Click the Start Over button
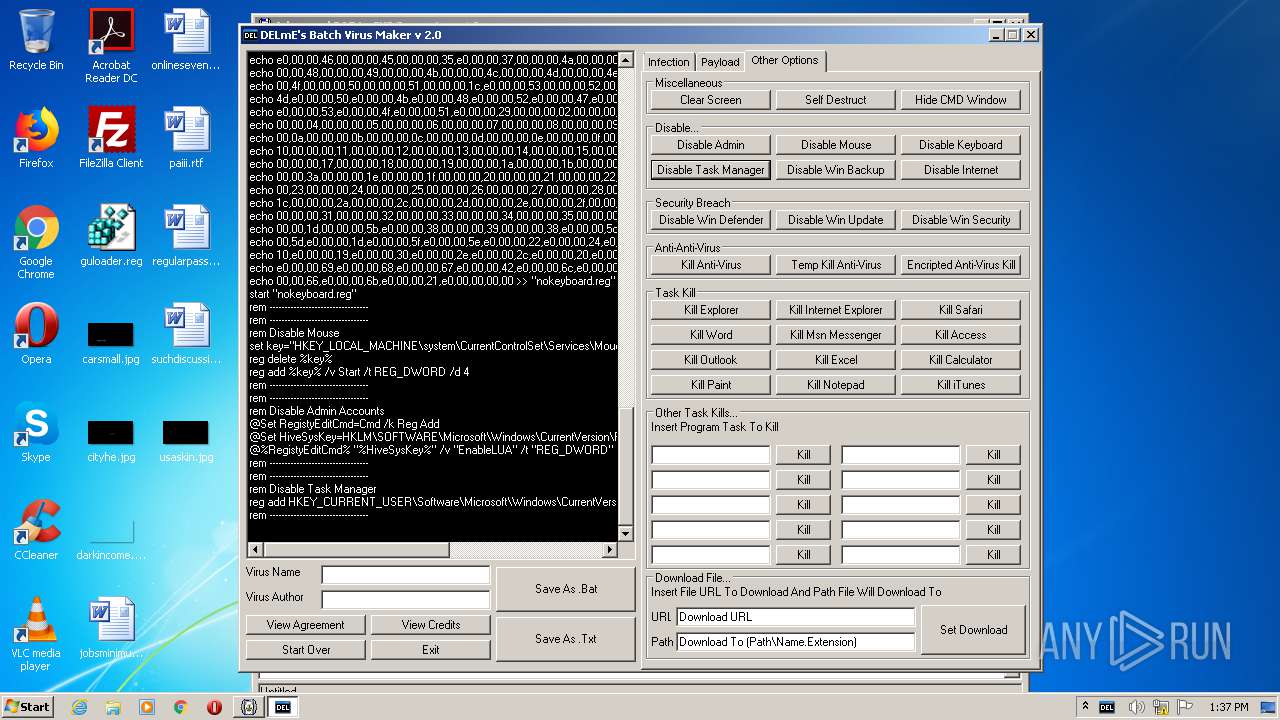 click(x=306, y=650)
